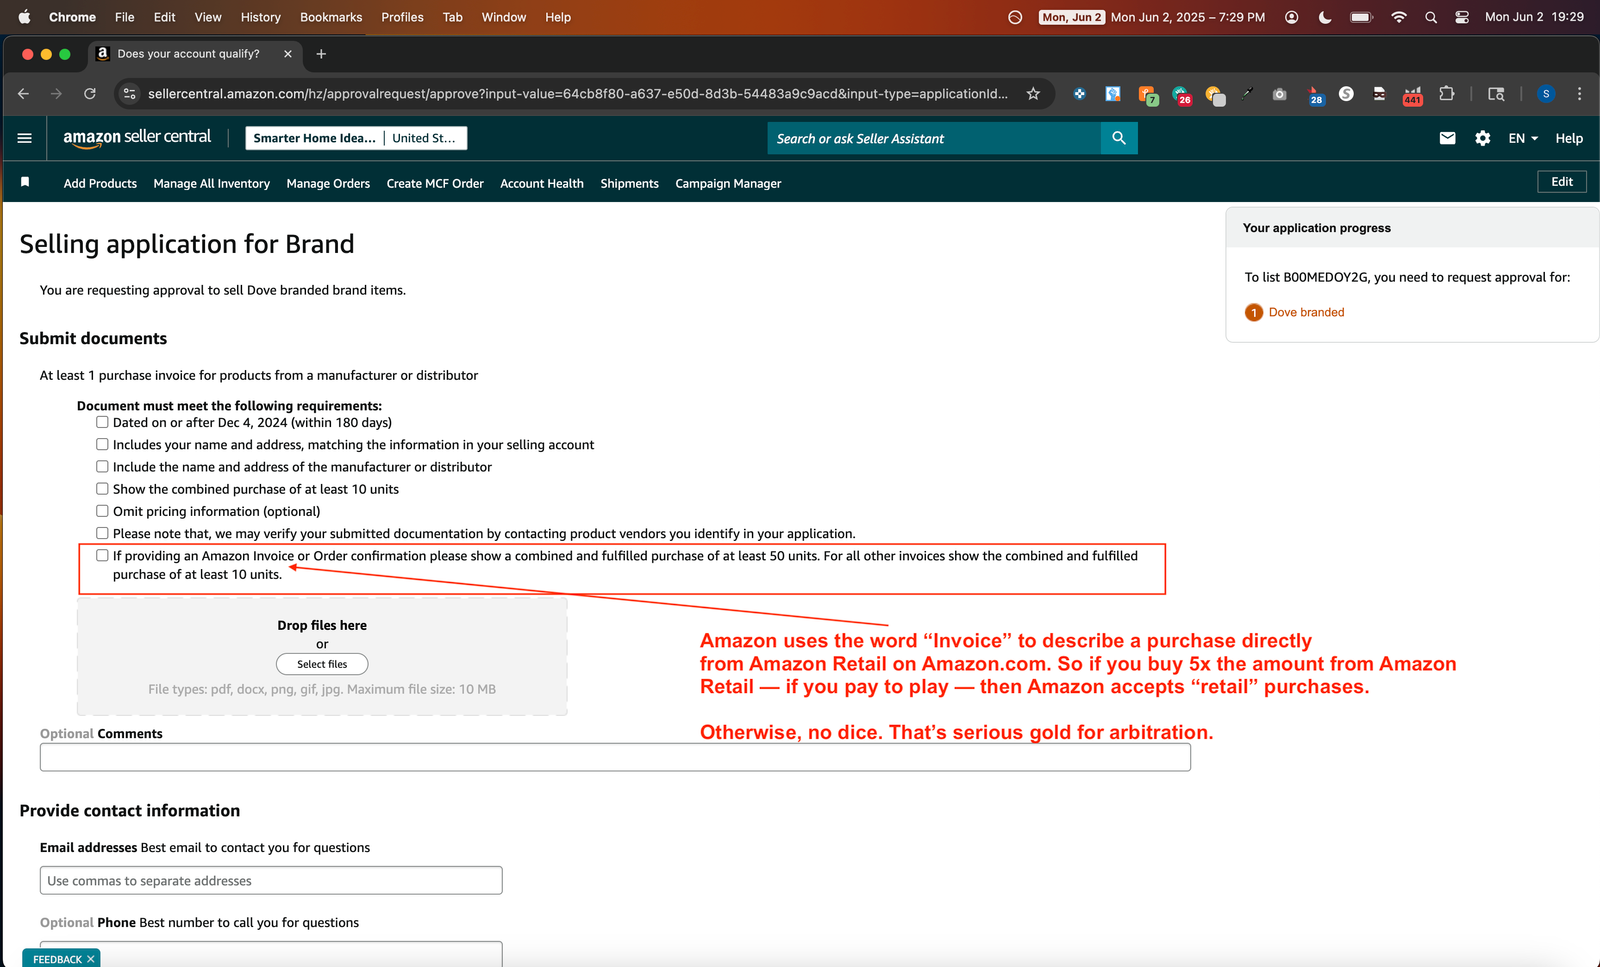Viewport: 1600px width, 967px height.
Task: Click the search magnifier button in Seller Central
Action: tap(1119, 138)
